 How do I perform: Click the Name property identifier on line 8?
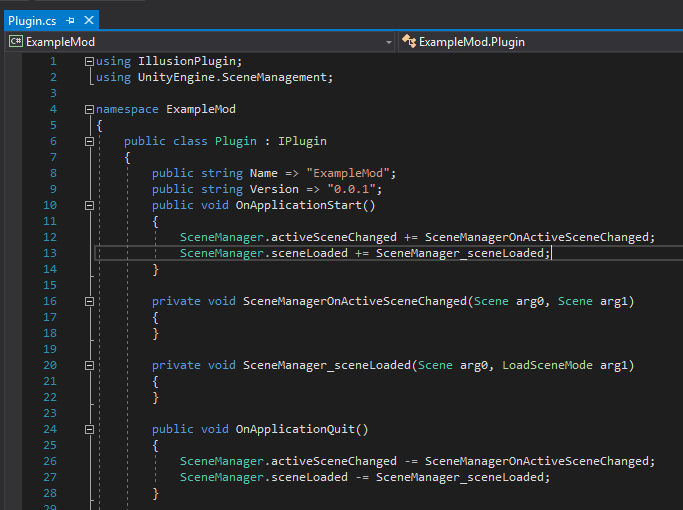tap(264, 173)
